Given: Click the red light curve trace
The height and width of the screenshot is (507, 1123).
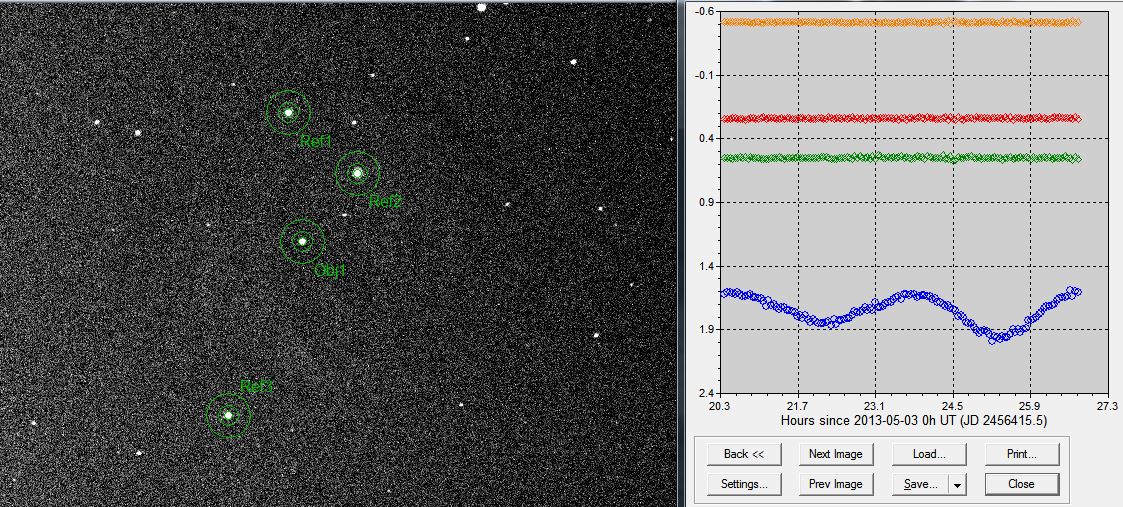Looking at the screenshot, I should 900,118.
